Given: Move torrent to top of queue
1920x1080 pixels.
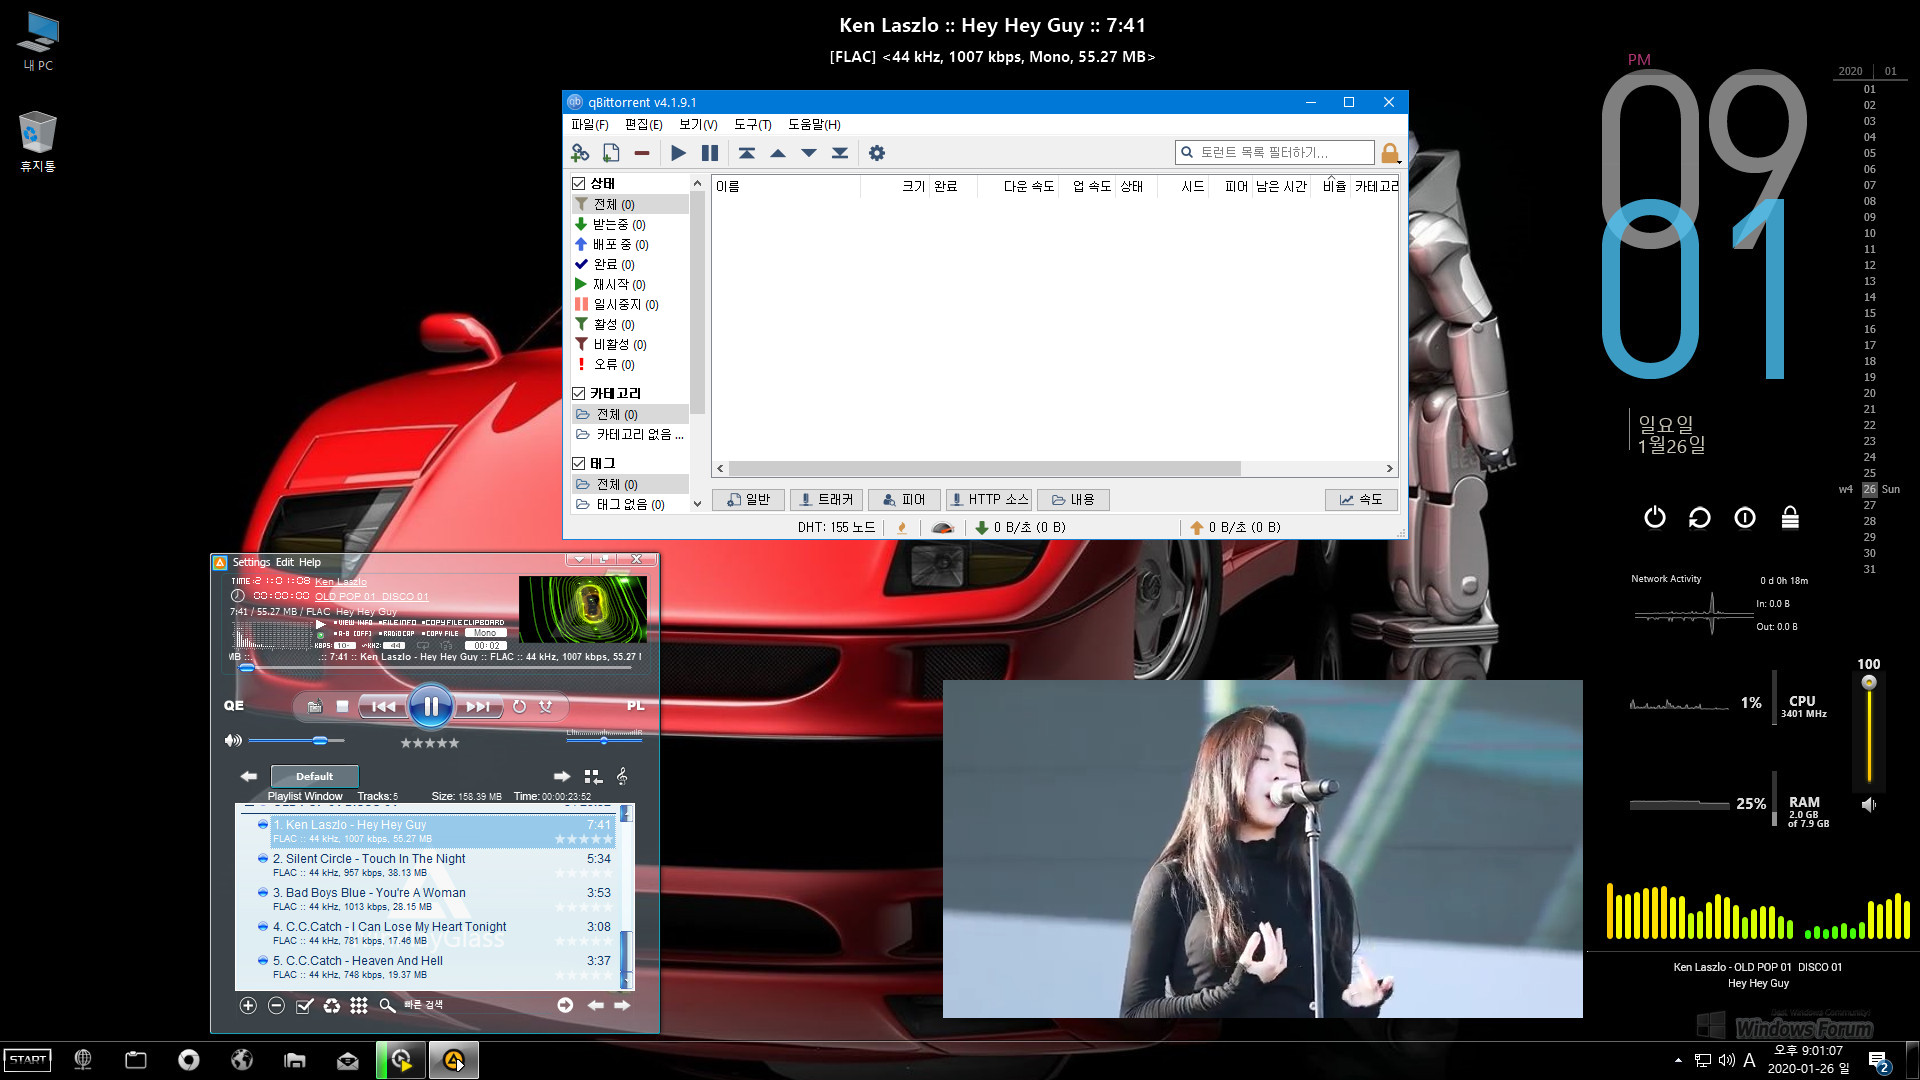Looking at the screenshot, I should pos(746,153).
